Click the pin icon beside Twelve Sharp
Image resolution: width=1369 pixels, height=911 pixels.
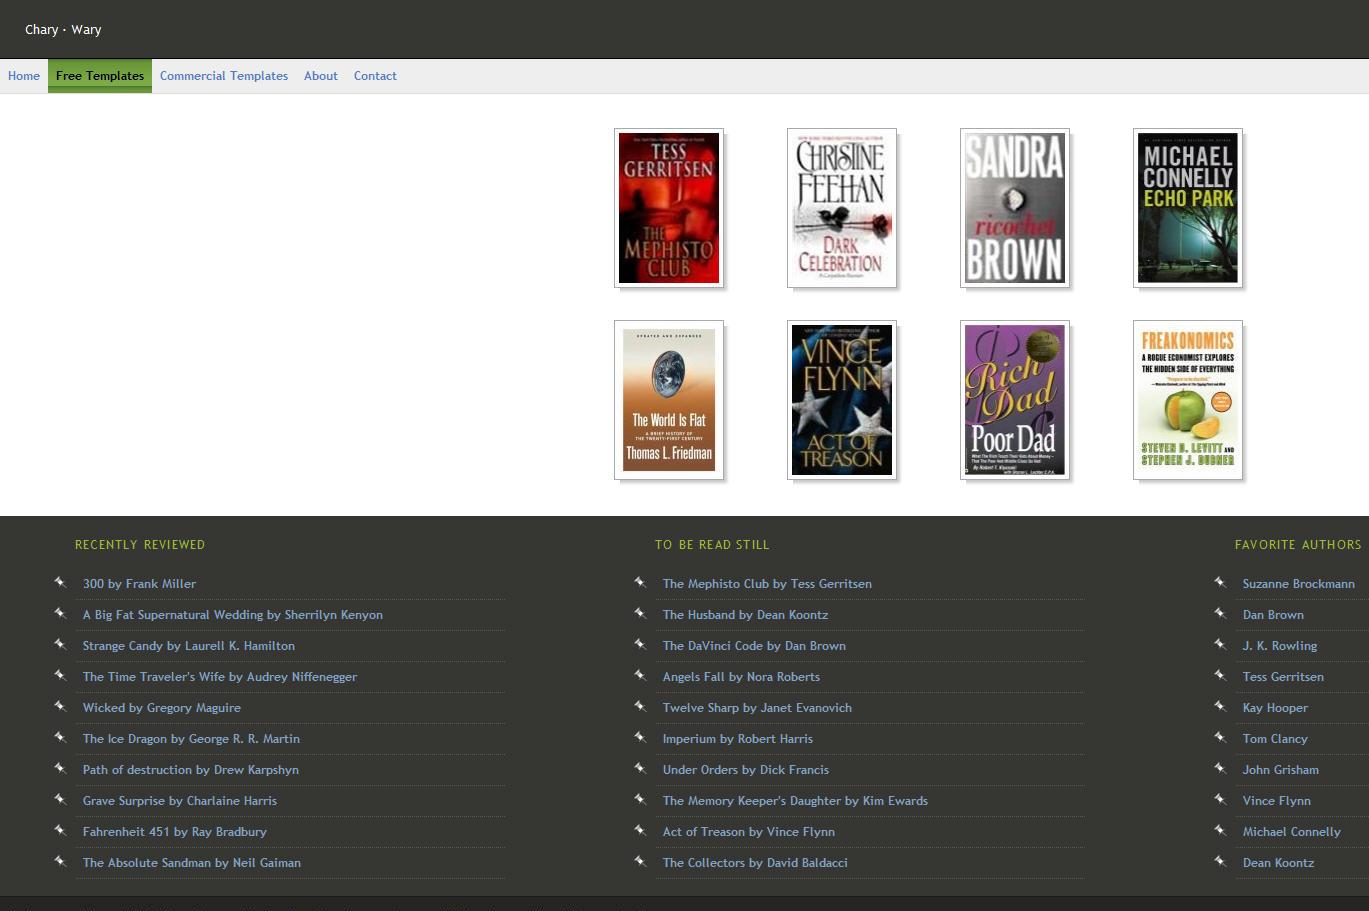[640, 706]
